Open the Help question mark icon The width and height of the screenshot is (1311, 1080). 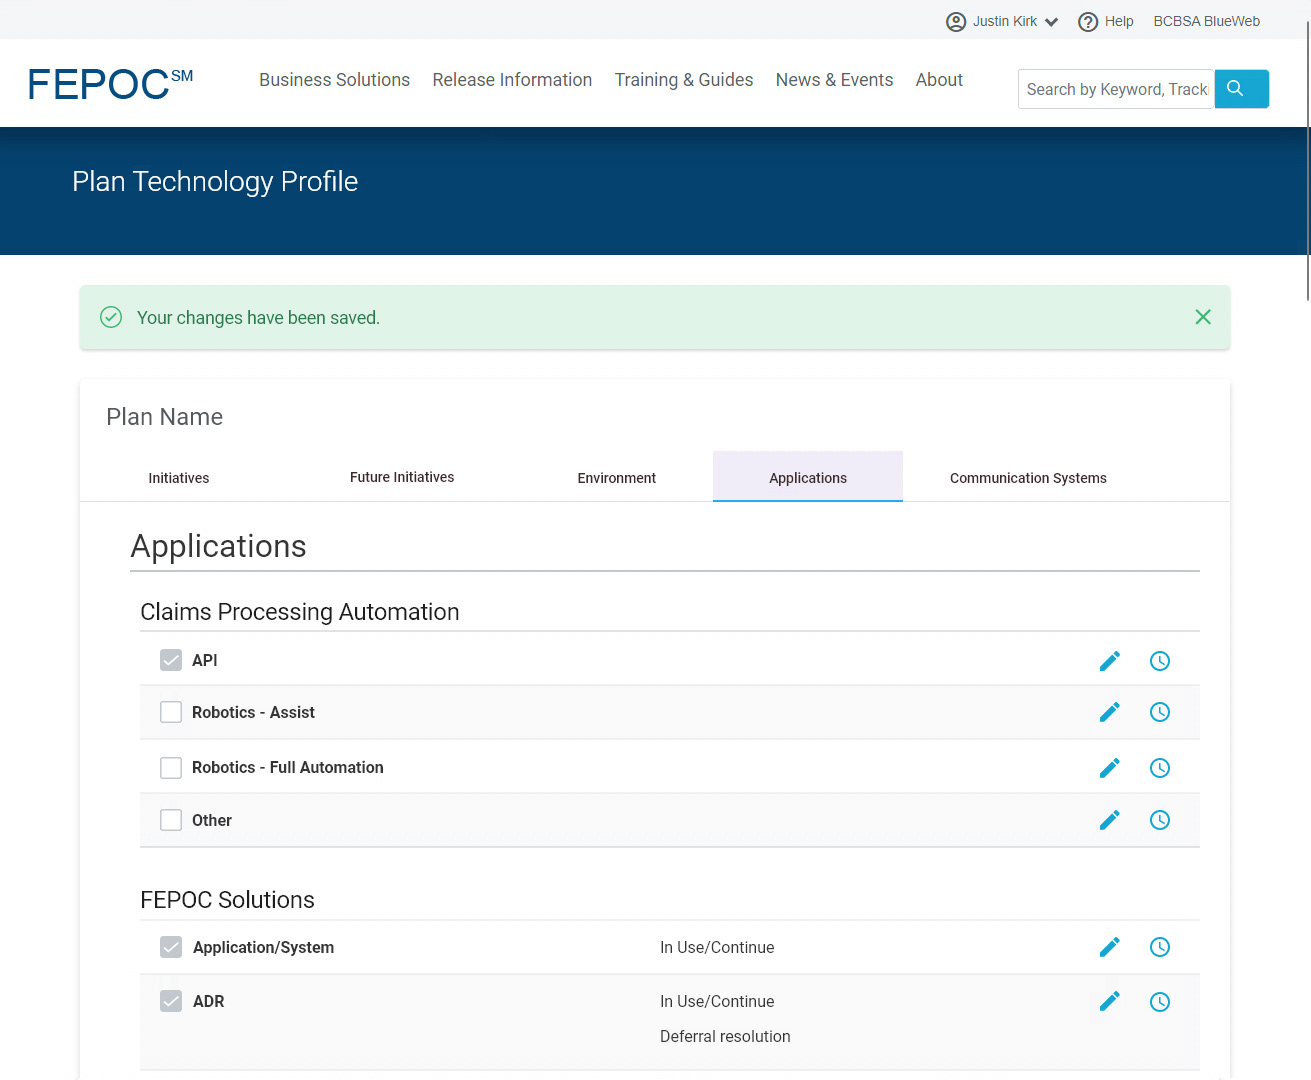coord(1088,22)
